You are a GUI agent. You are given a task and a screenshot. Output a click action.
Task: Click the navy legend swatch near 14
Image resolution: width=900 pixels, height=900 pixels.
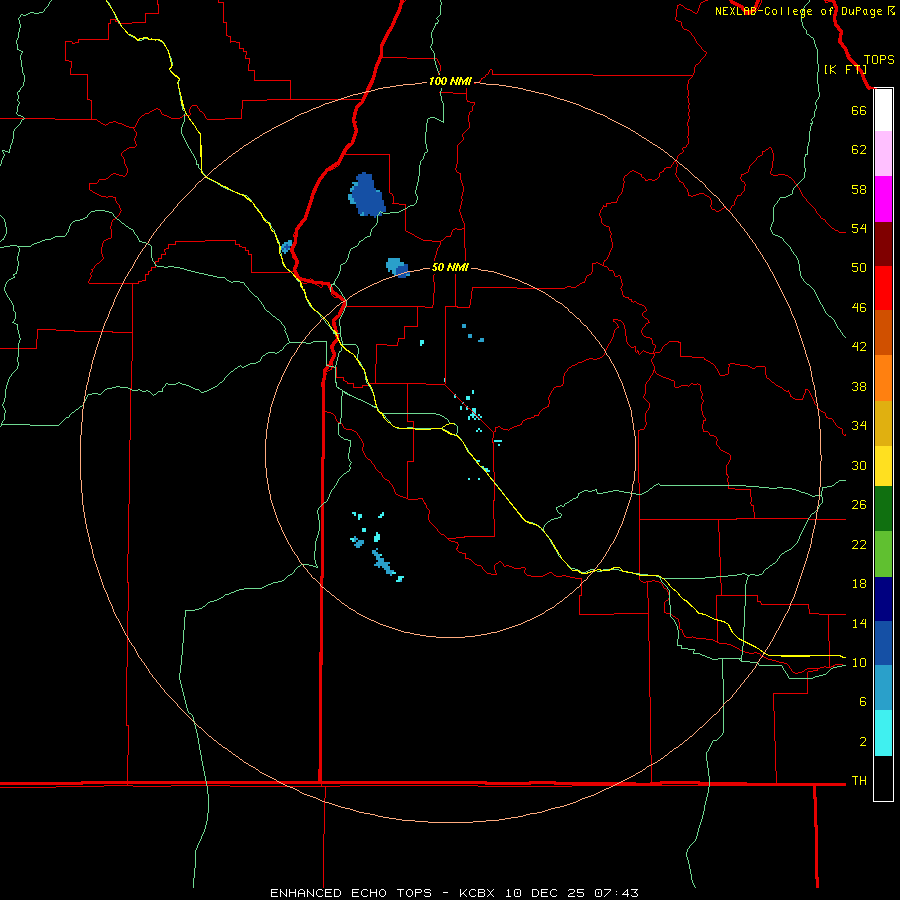pyautogui.click(x=883, y=599)
